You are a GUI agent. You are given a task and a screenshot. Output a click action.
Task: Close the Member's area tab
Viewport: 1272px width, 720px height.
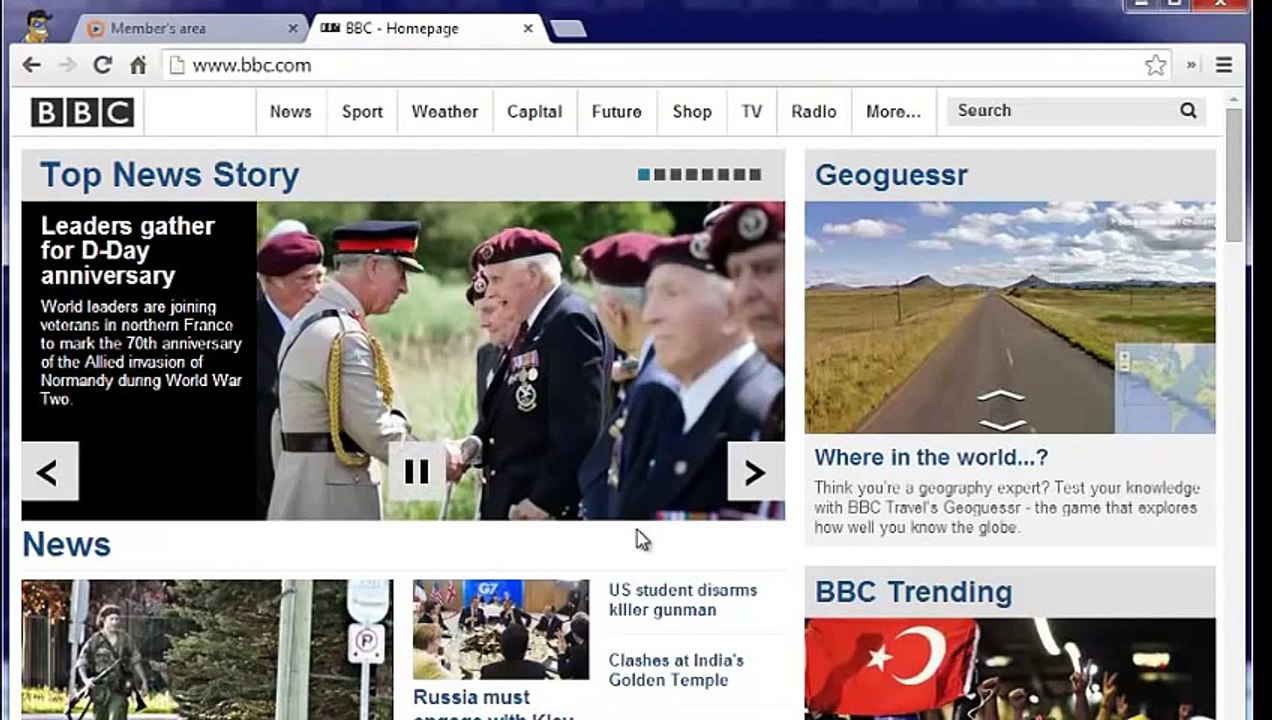pos(293,29)
